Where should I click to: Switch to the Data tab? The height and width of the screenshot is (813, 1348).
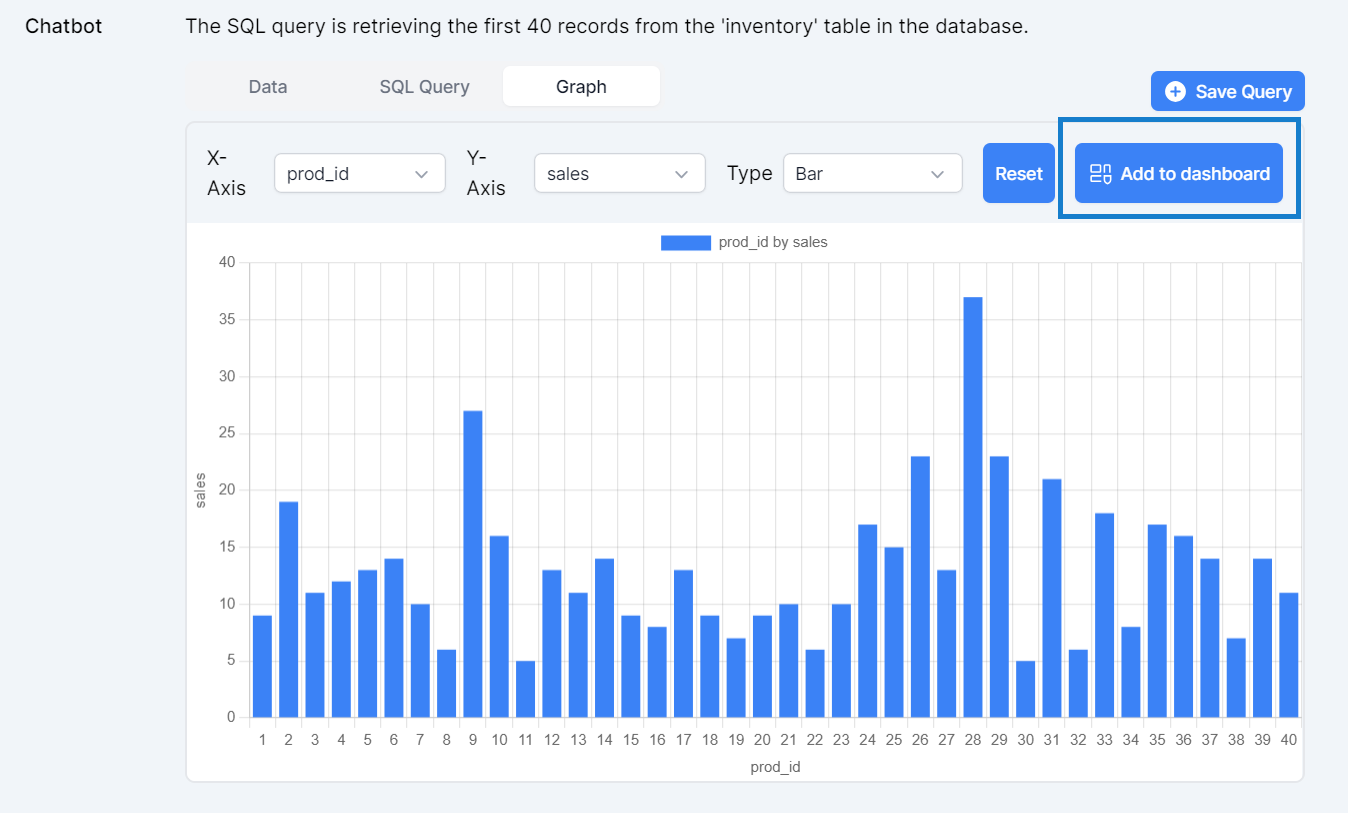(268, 87)
